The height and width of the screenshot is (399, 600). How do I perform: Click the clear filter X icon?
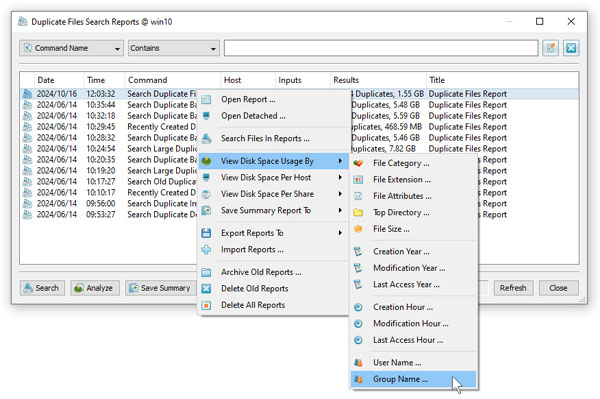click(571, 48)
